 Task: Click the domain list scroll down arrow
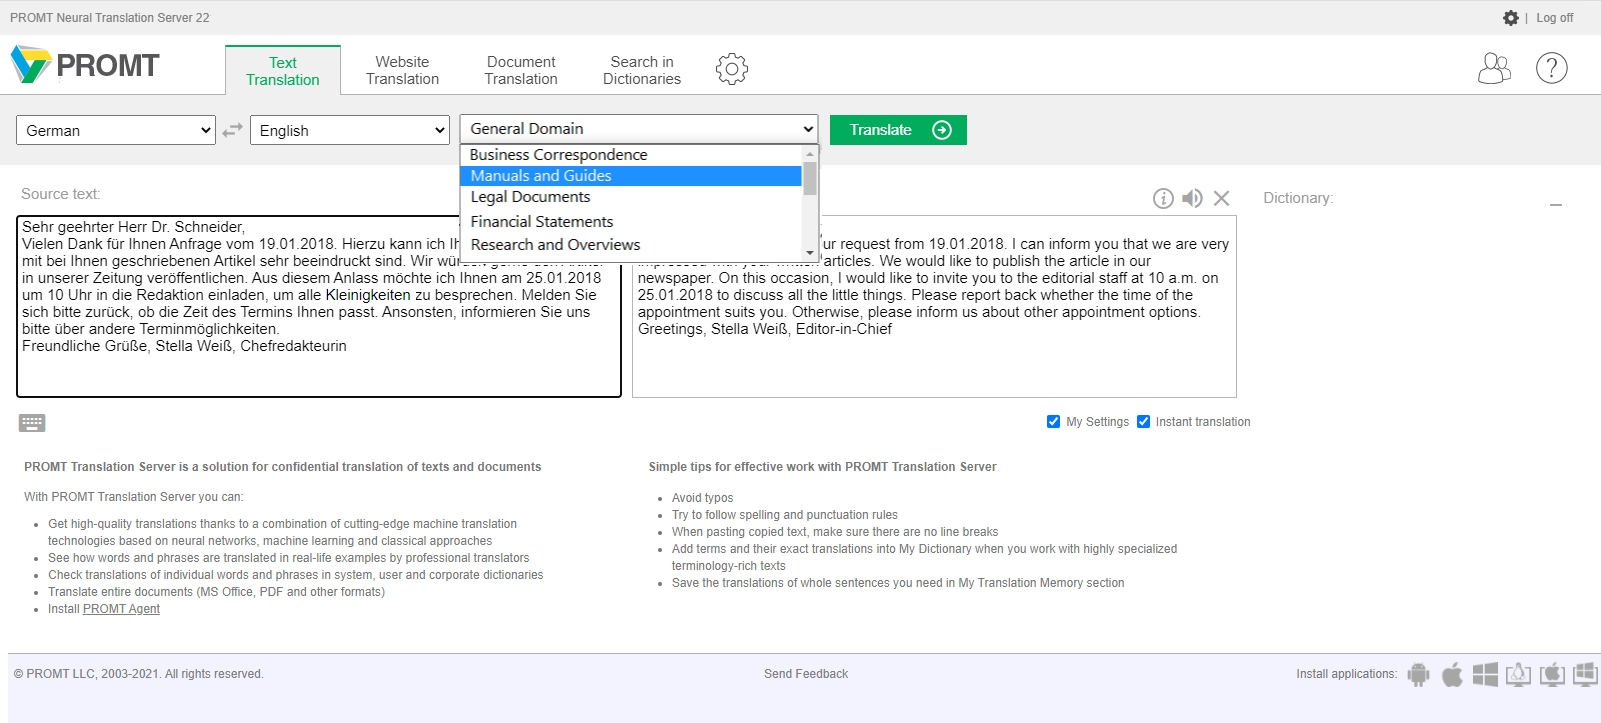pos(810,252)
